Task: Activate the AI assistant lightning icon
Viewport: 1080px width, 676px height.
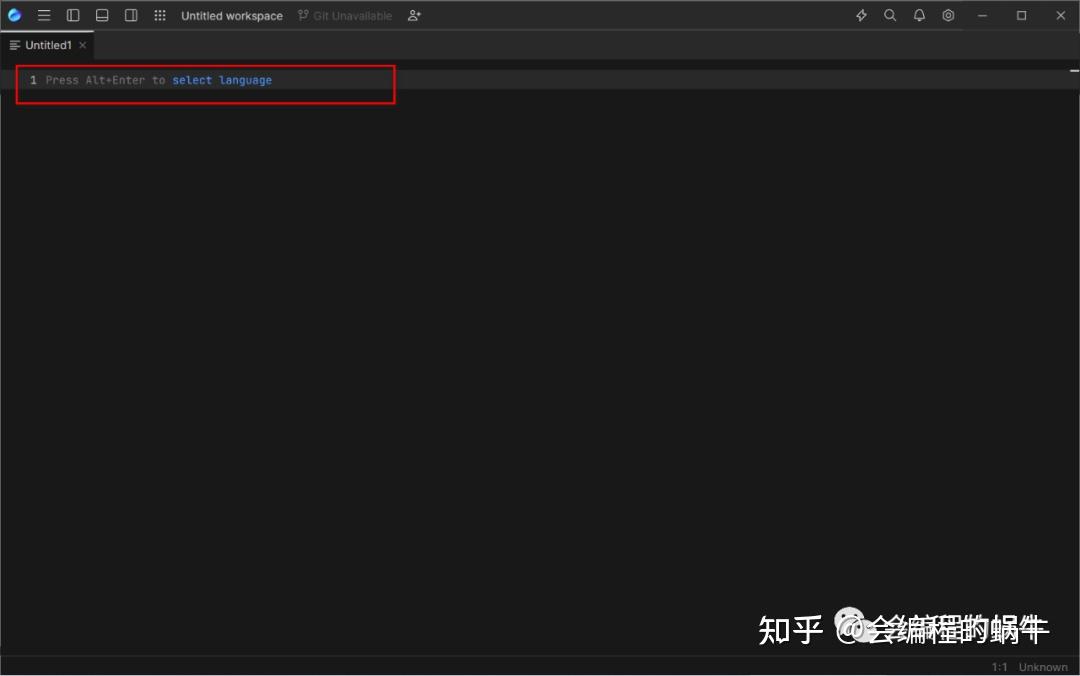Action: pos(860,15)
